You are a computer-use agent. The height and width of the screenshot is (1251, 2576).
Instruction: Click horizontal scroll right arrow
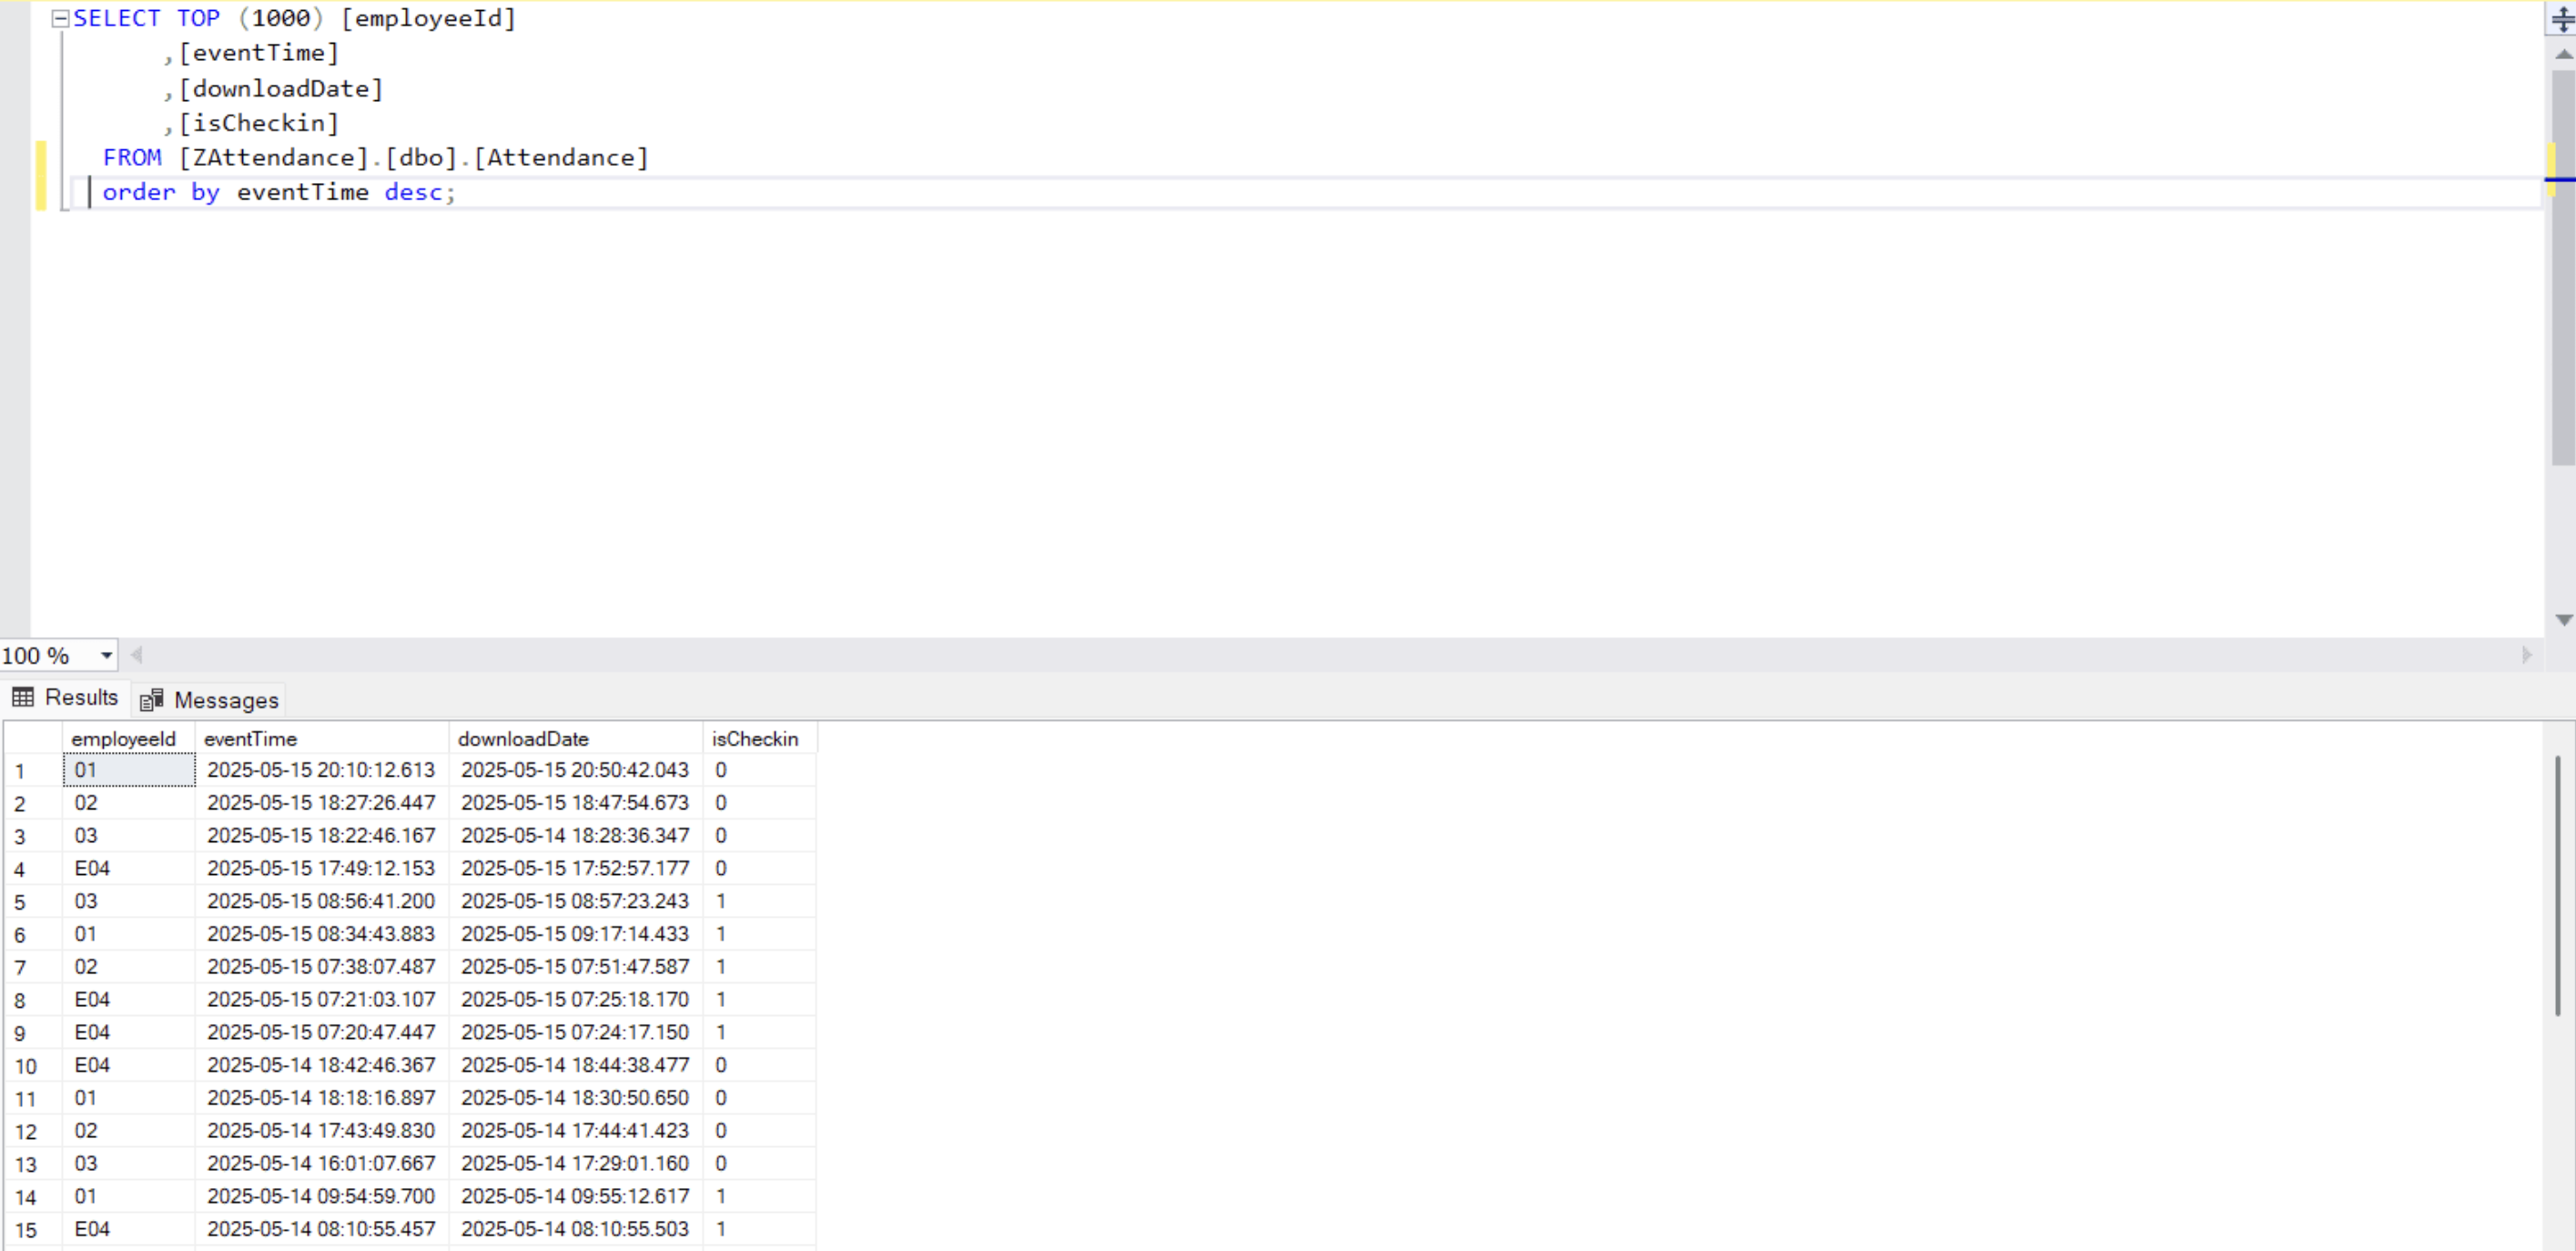click(2527, 656)
